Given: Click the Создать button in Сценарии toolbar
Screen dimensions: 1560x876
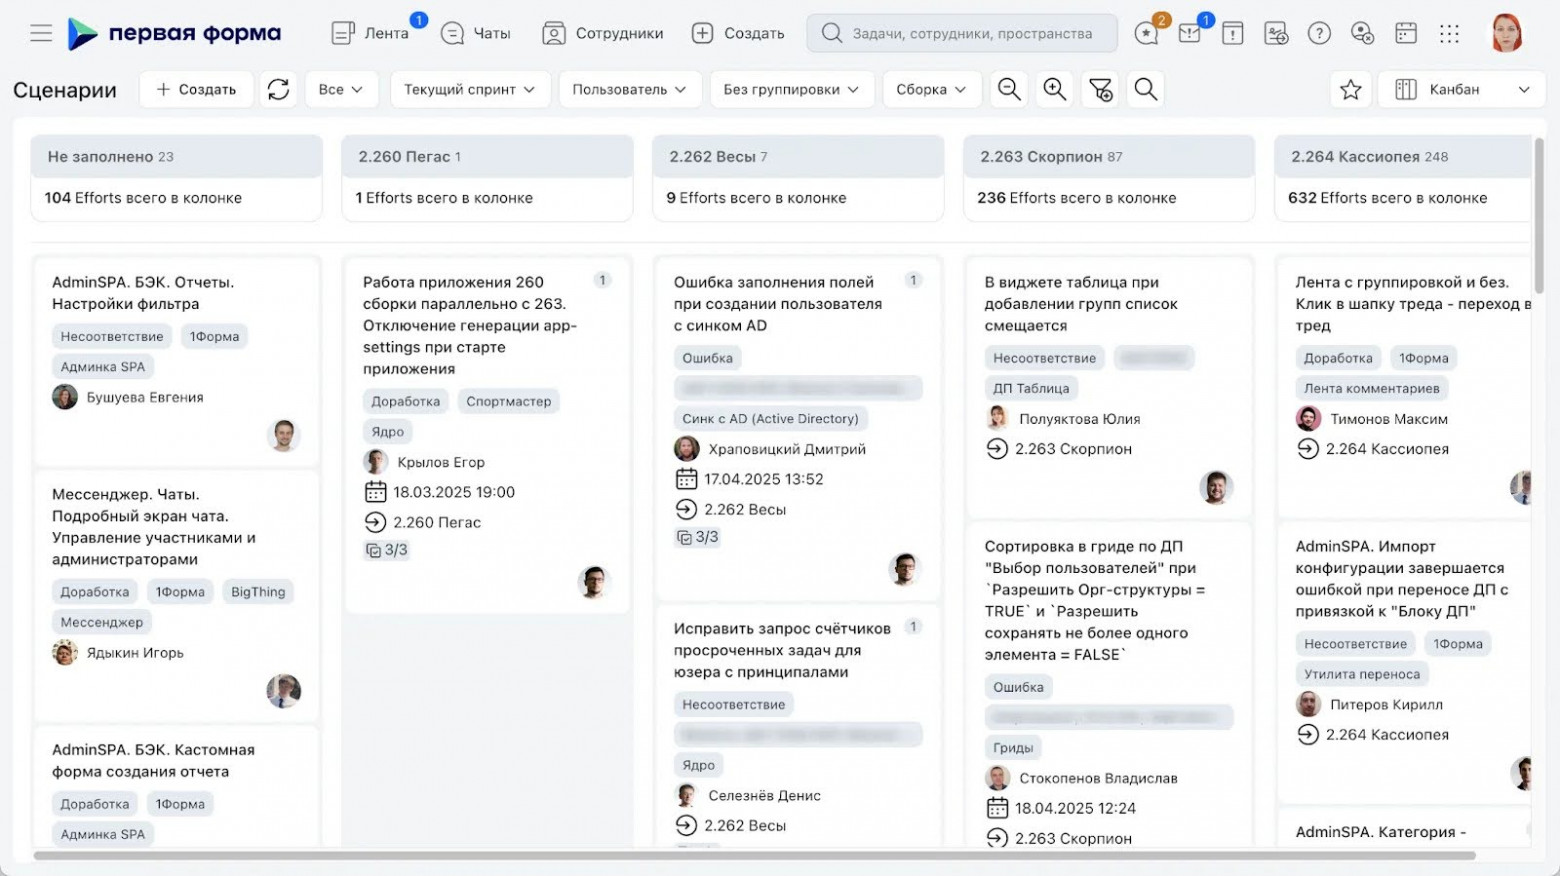Looking at the screenshot, I should coord(196,89).
